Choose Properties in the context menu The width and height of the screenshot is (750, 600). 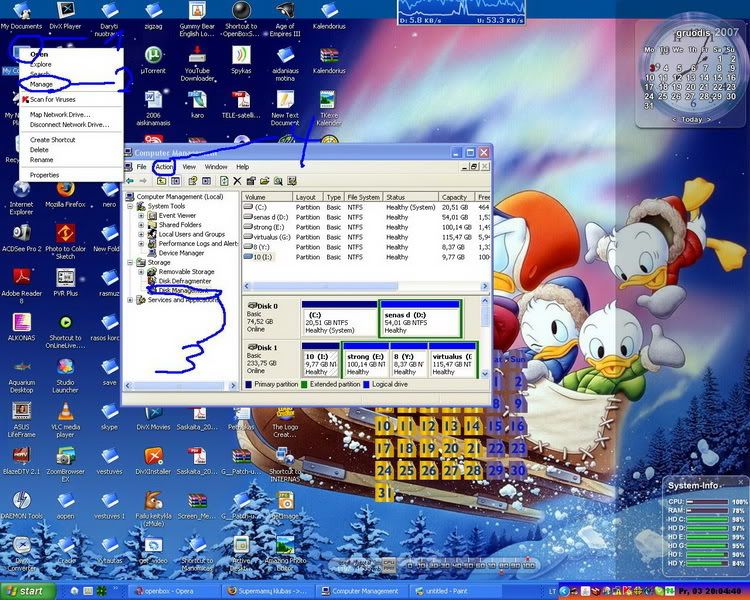71,175
